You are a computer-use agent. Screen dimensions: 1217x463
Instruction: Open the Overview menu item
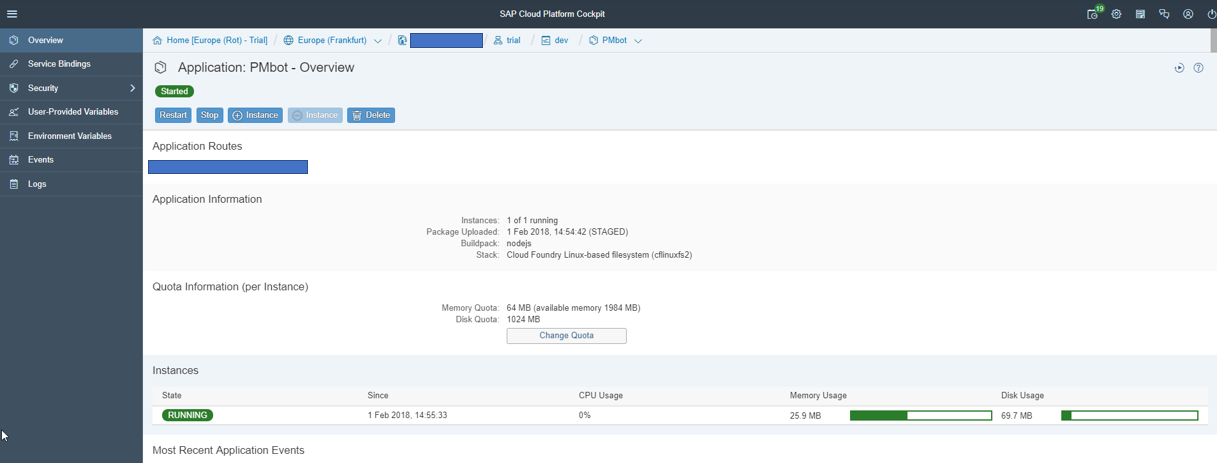(x=71, y=40)
